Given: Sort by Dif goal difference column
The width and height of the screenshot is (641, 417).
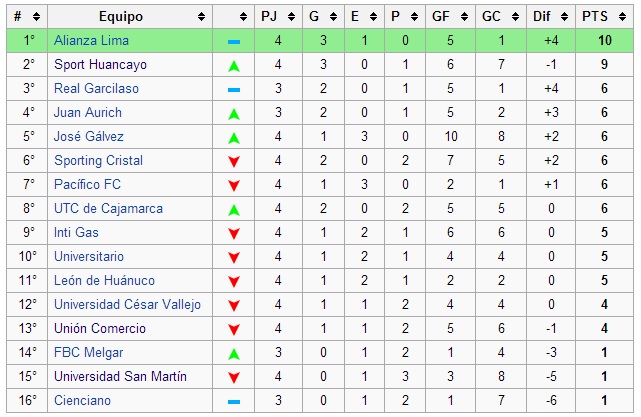Looking at the screenshot, I should coord(558,17).
